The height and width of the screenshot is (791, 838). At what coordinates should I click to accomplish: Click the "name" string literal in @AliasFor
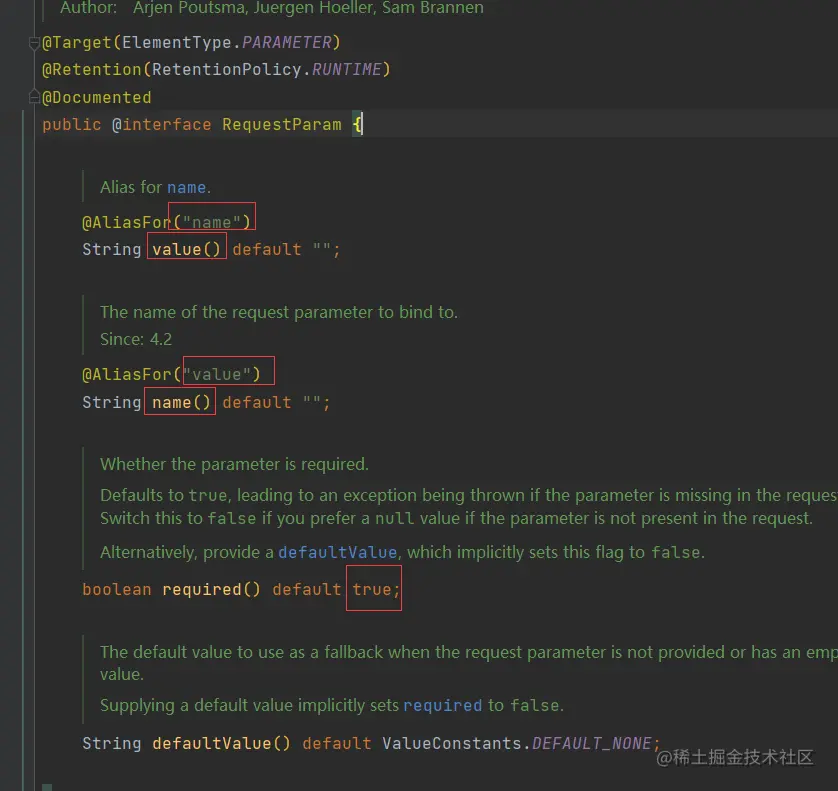212,222
